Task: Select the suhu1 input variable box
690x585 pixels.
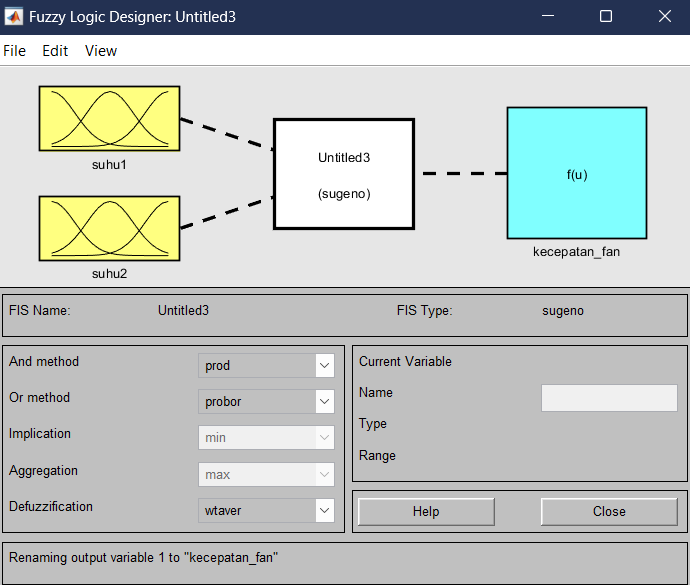Action: 109,118
